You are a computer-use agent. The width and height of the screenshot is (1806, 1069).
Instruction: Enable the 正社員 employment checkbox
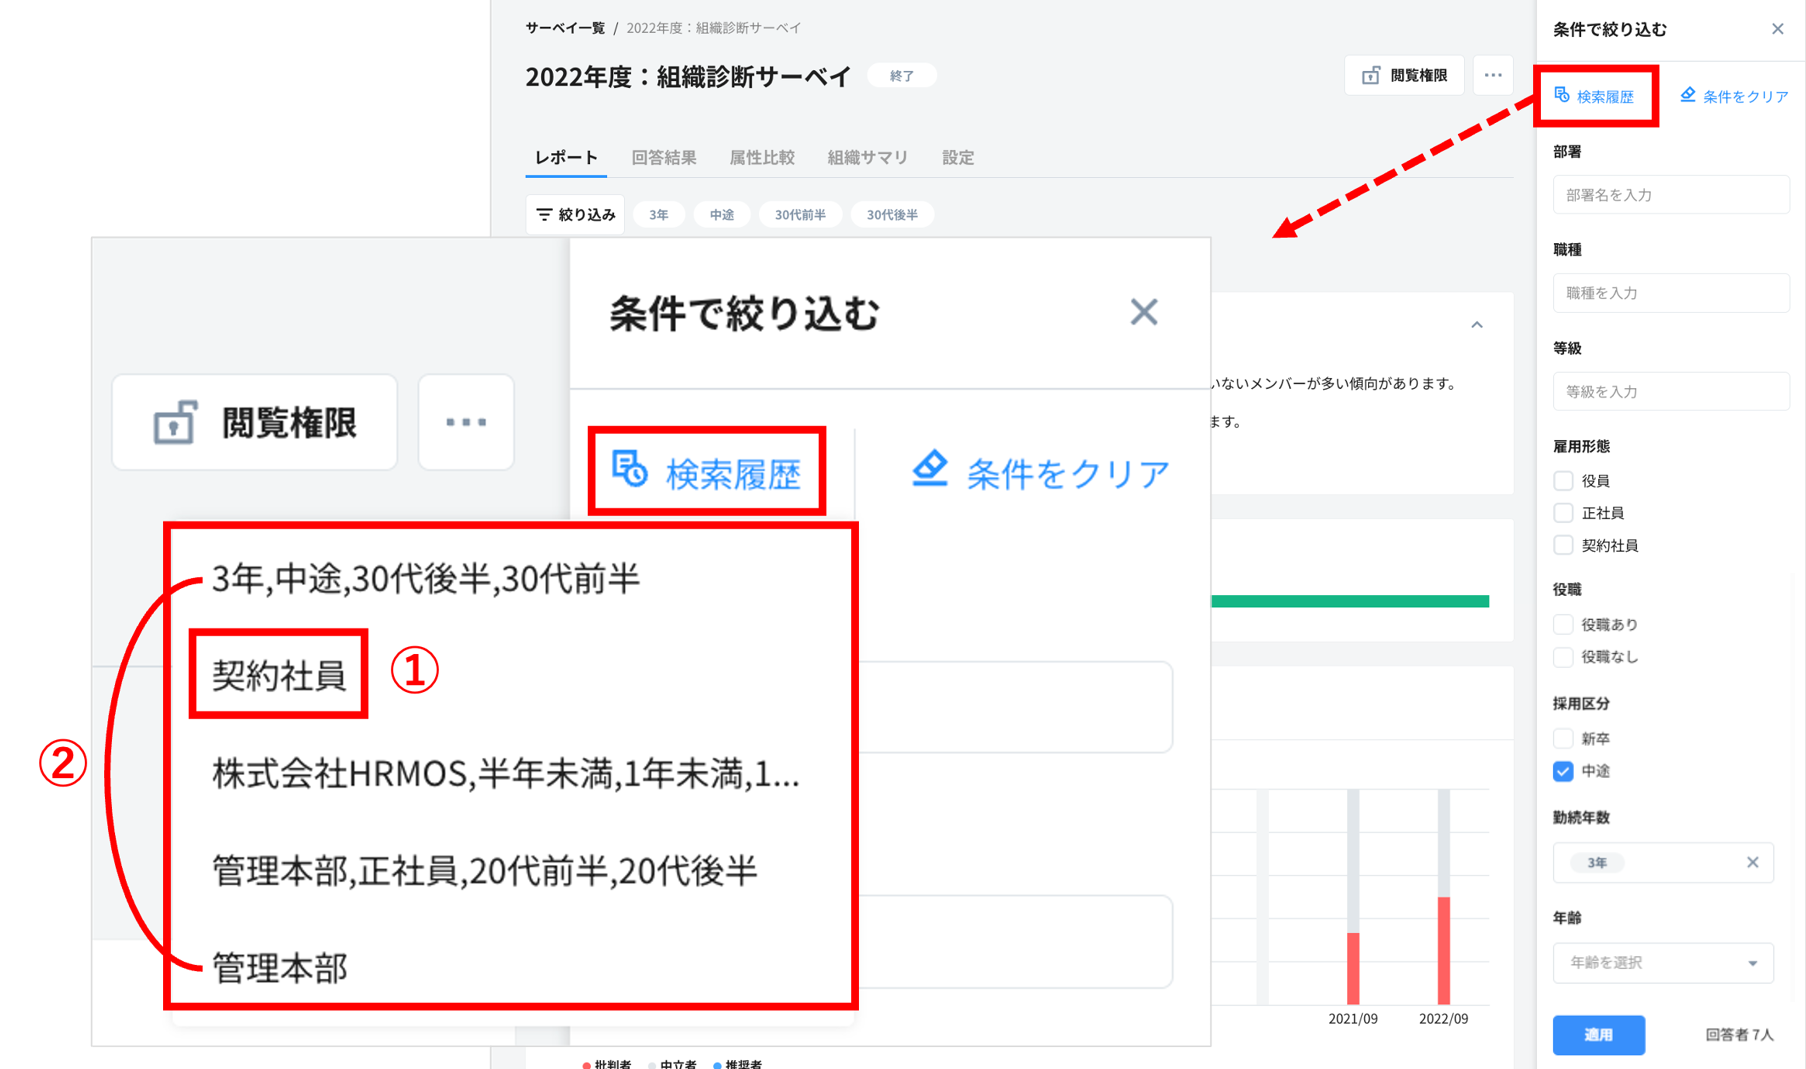tap(1563, 513)
